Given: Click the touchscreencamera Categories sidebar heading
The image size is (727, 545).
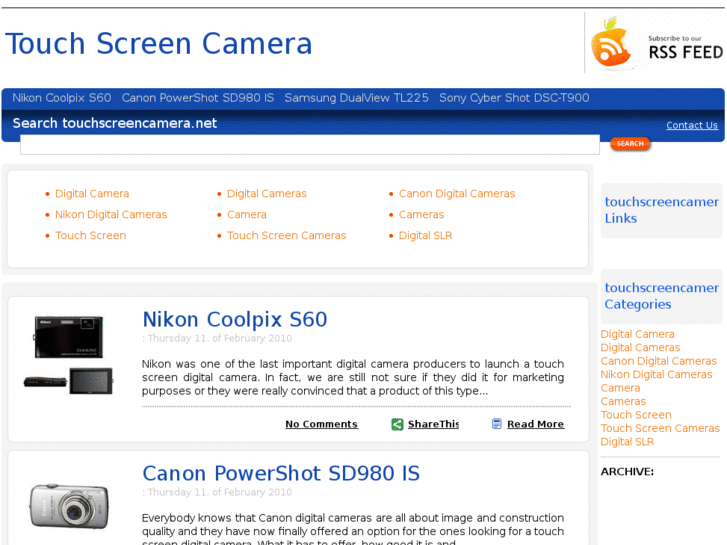Looking at the screenshot, I should coord(662,296).
